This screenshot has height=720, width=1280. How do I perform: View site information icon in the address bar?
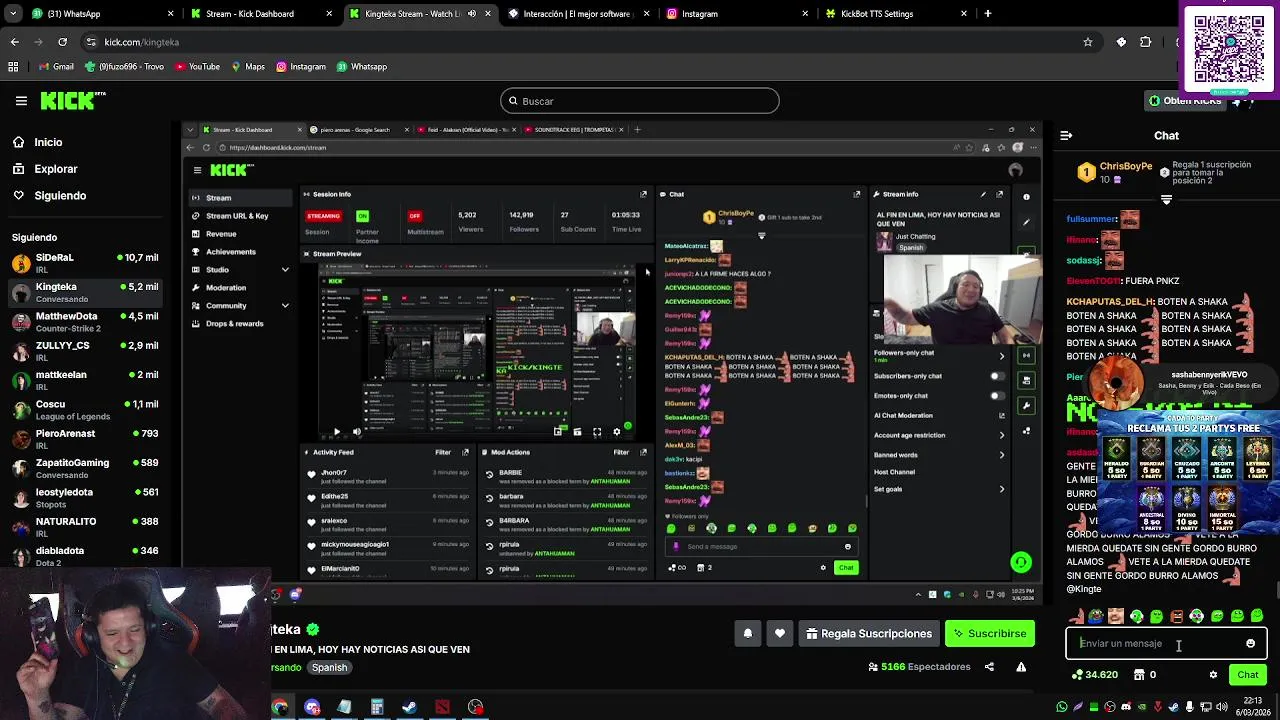(91, 42)
